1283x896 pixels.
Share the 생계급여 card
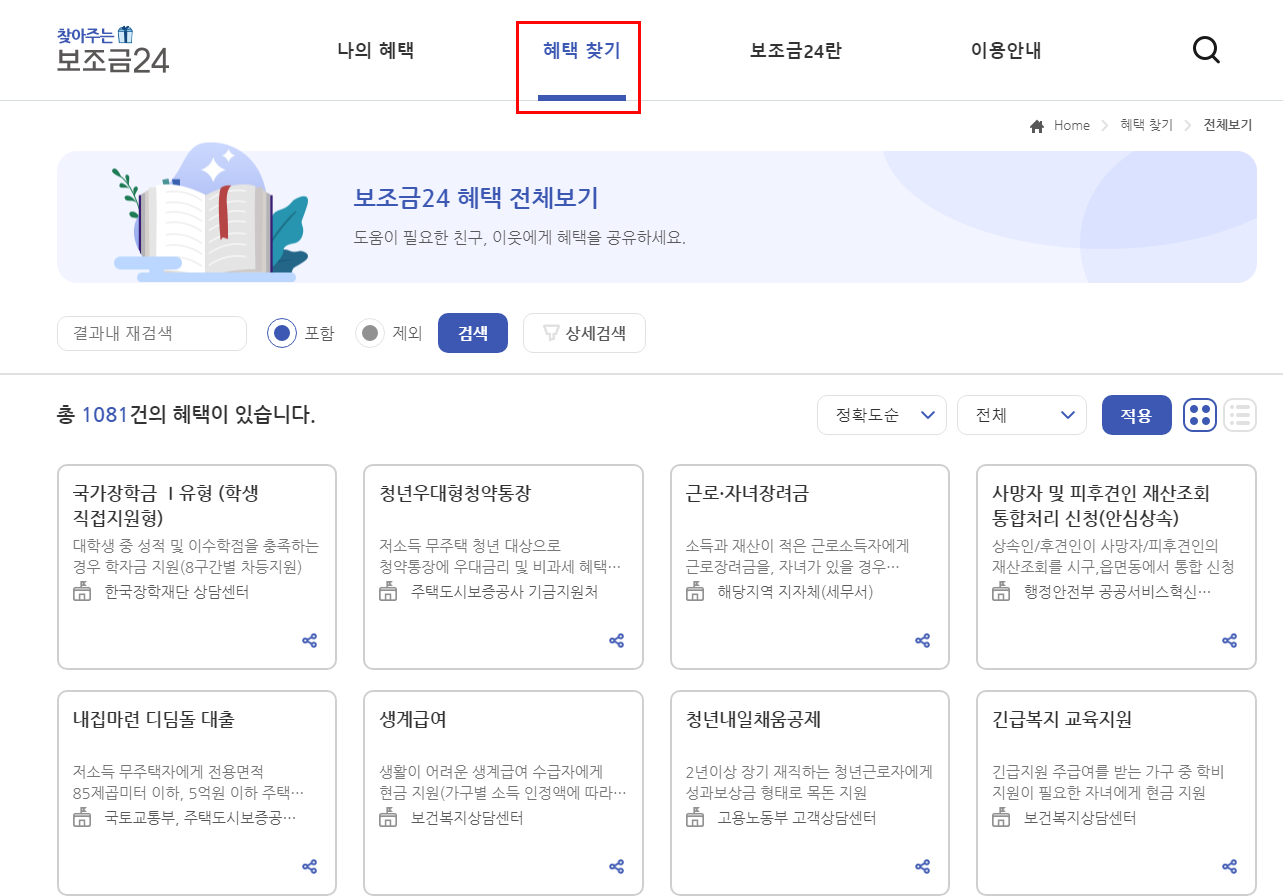617,867
